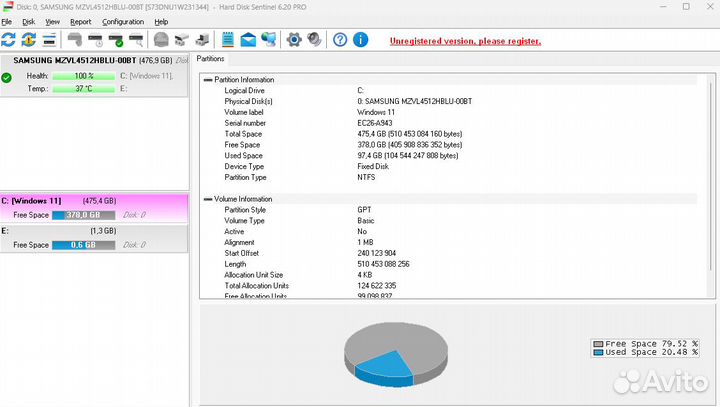Click the send report by e-mail envelope icon
Image resolution: width=720 pixels, height=407 pixels.
(247, 40)
